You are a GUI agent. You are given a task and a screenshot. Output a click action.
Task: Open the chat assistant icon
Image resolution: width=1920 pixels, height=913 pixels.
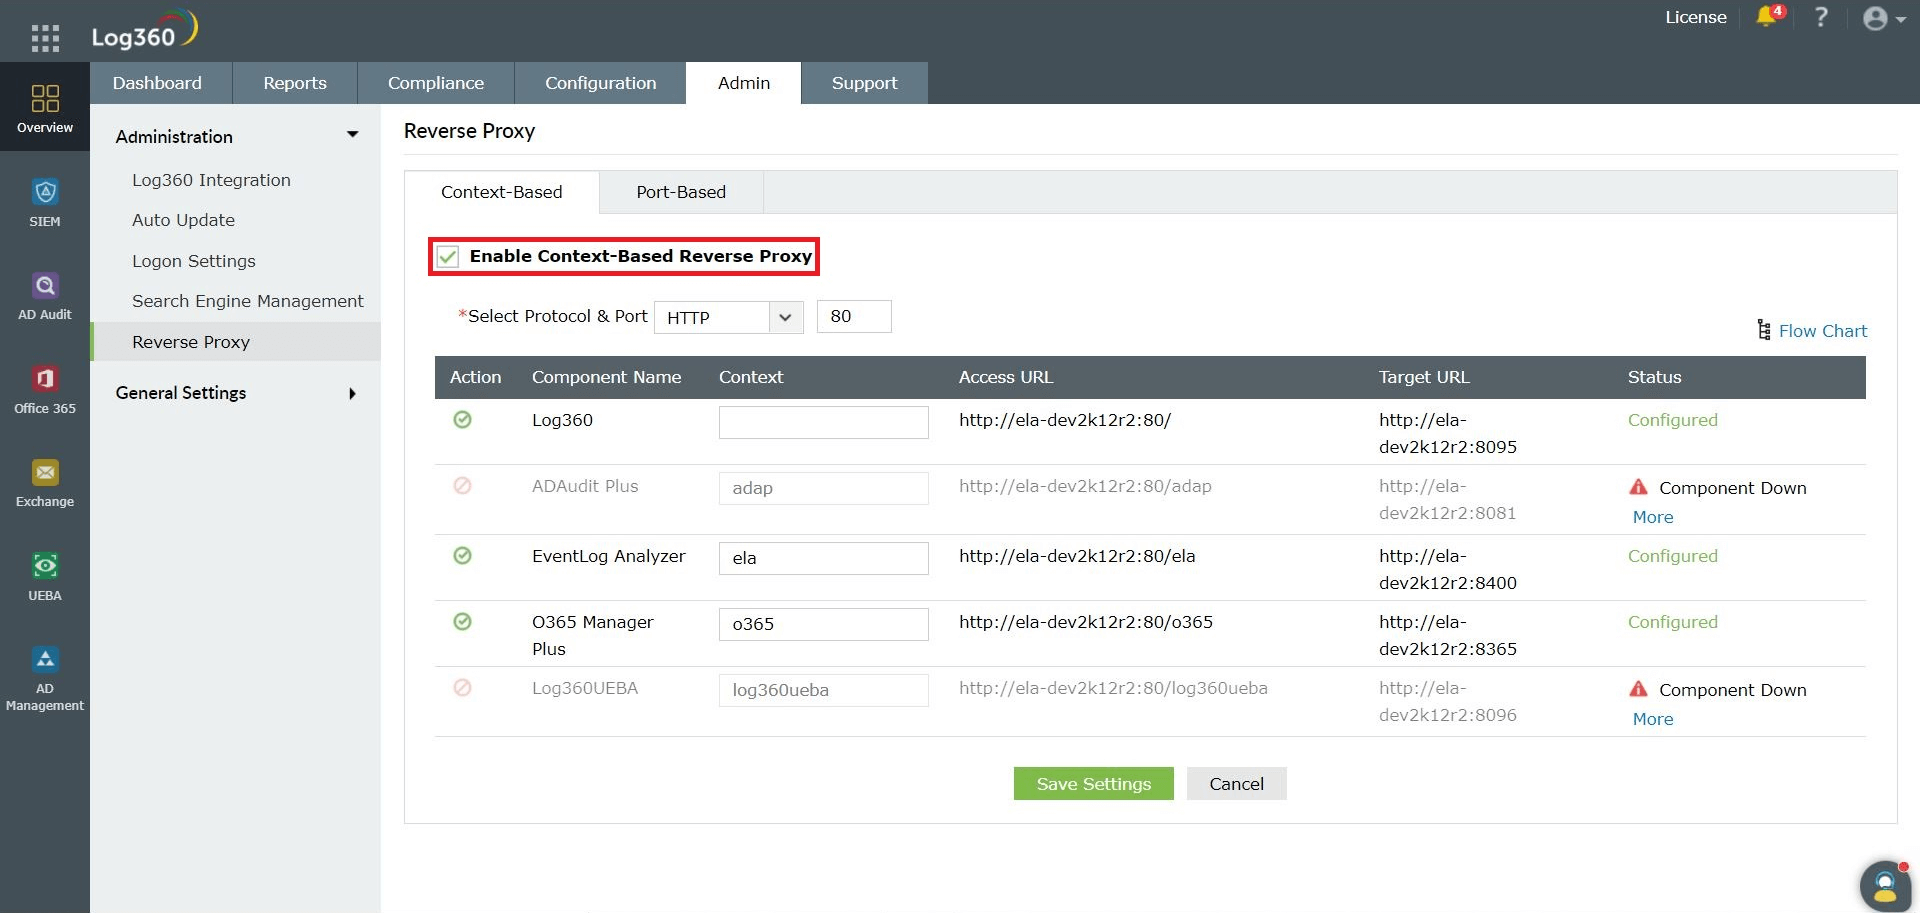[1885, 885]
